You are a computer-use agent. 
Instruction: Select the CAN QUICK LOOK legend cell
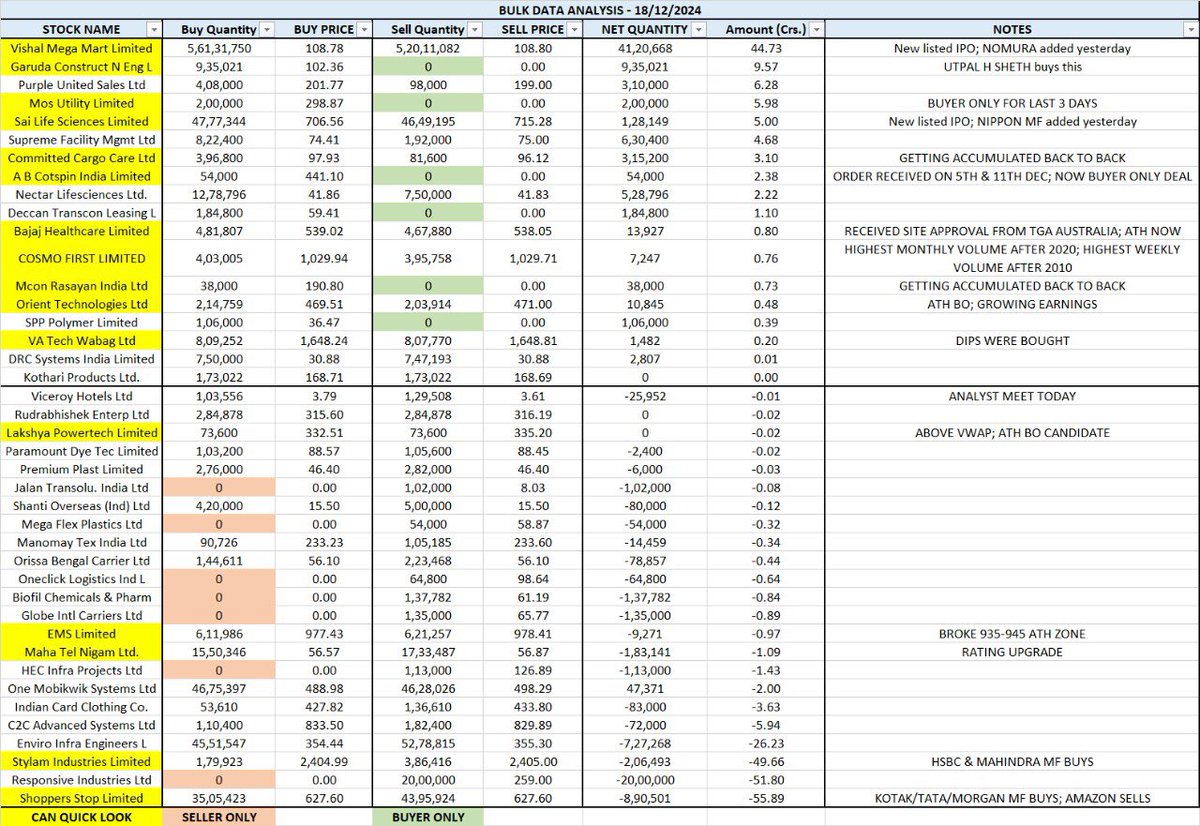pos(83,817)
